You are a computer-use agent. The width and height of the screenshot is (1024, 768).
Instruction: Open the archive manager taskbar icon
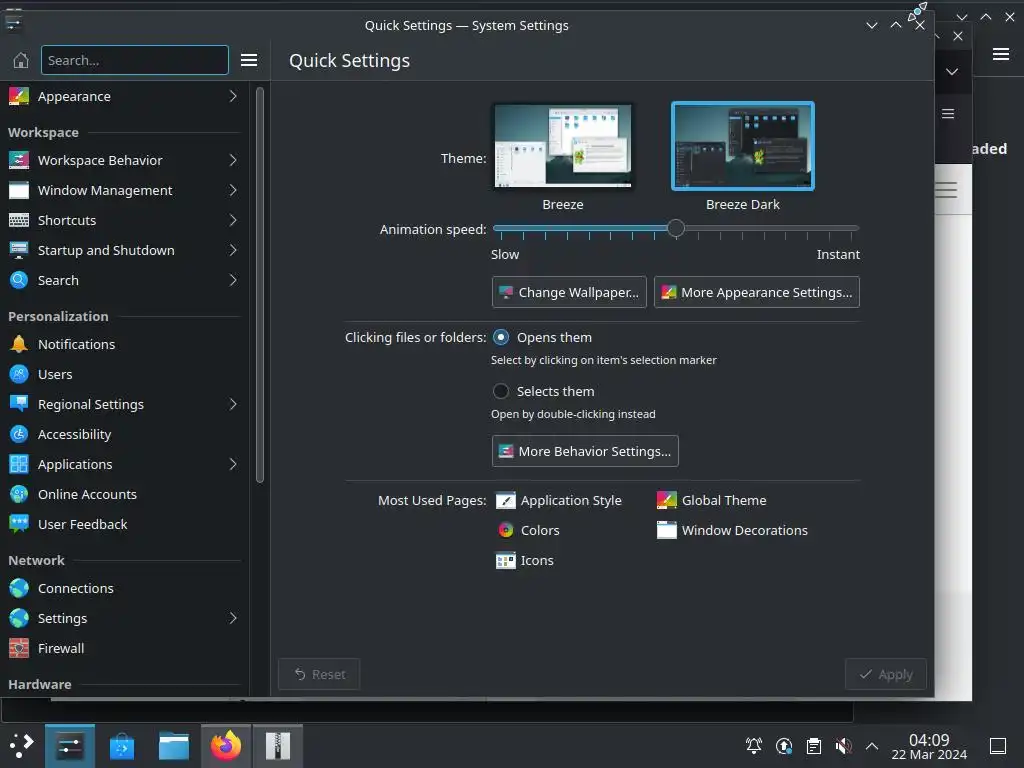coord(278,746)
